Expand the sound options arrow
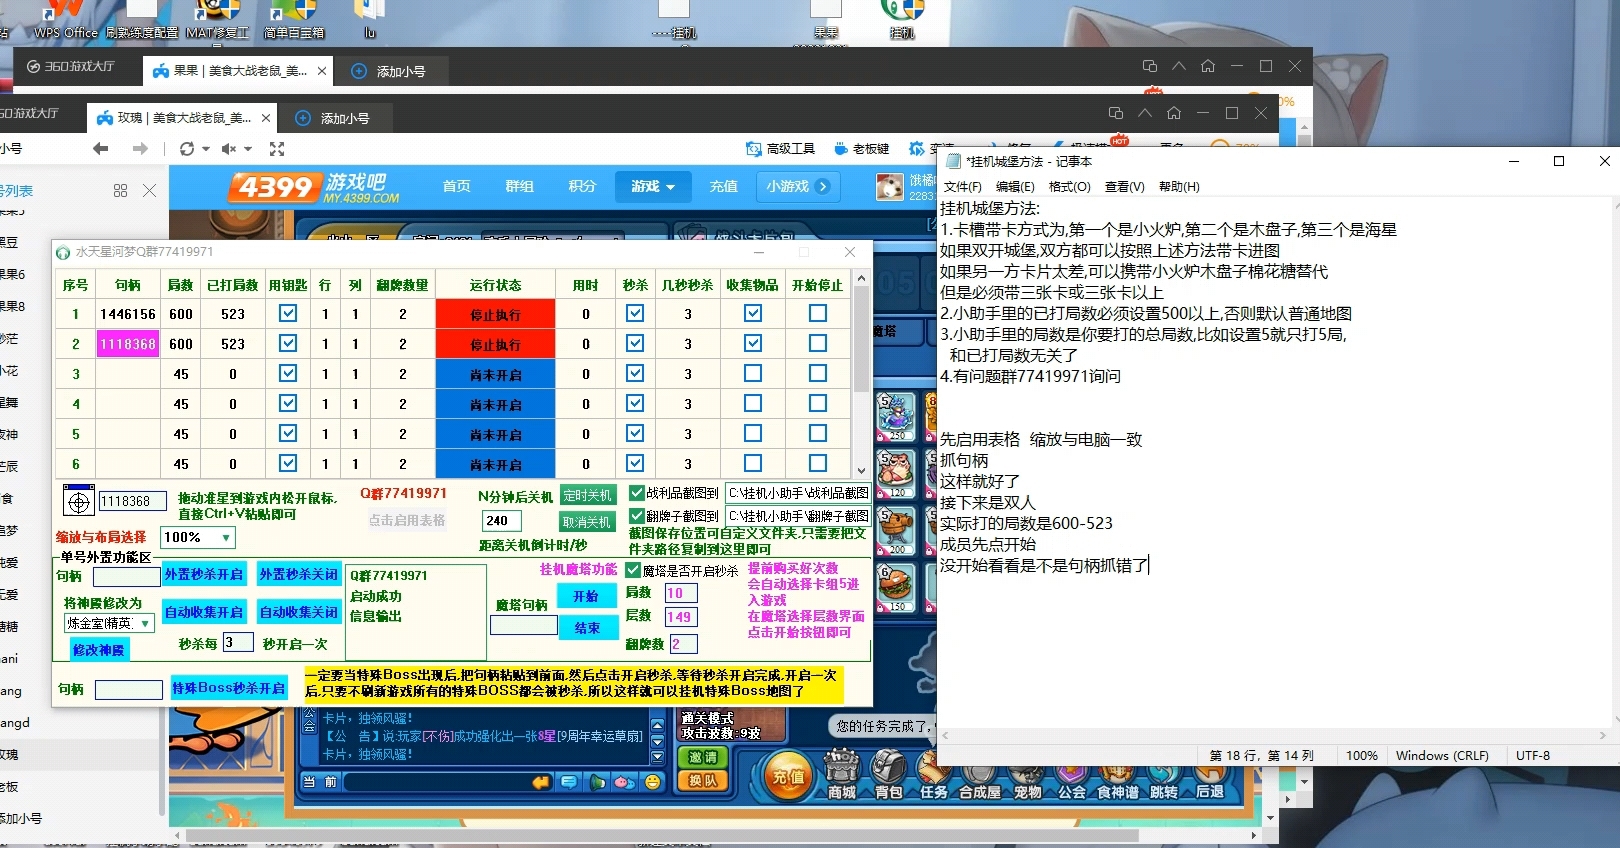Screen dimensions: 1620x848 pos(248,149)
